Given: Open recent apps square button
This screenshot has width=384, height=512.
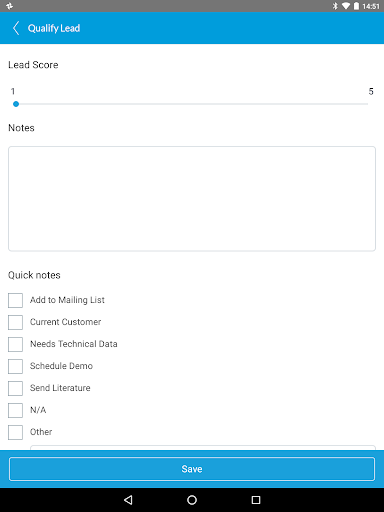Looking at the screenshot, I should pos(256,500).
